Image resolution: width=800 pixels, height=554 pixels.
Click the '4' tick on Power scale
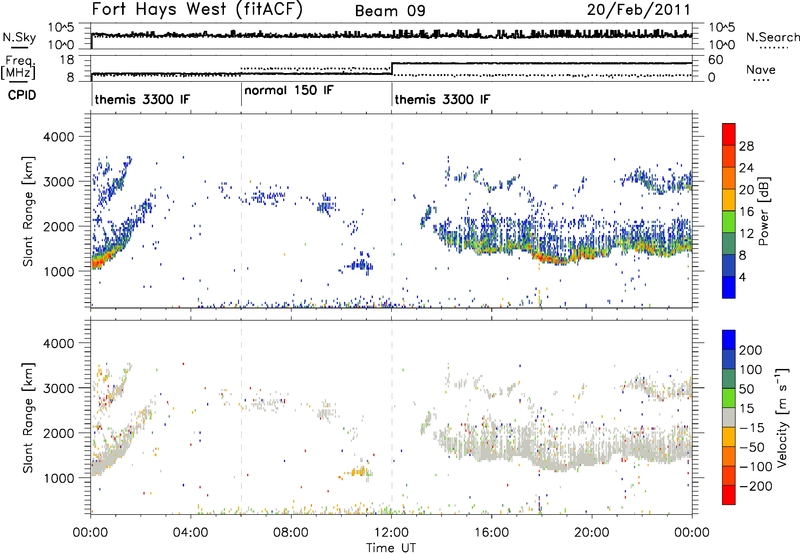pos(742,278)
